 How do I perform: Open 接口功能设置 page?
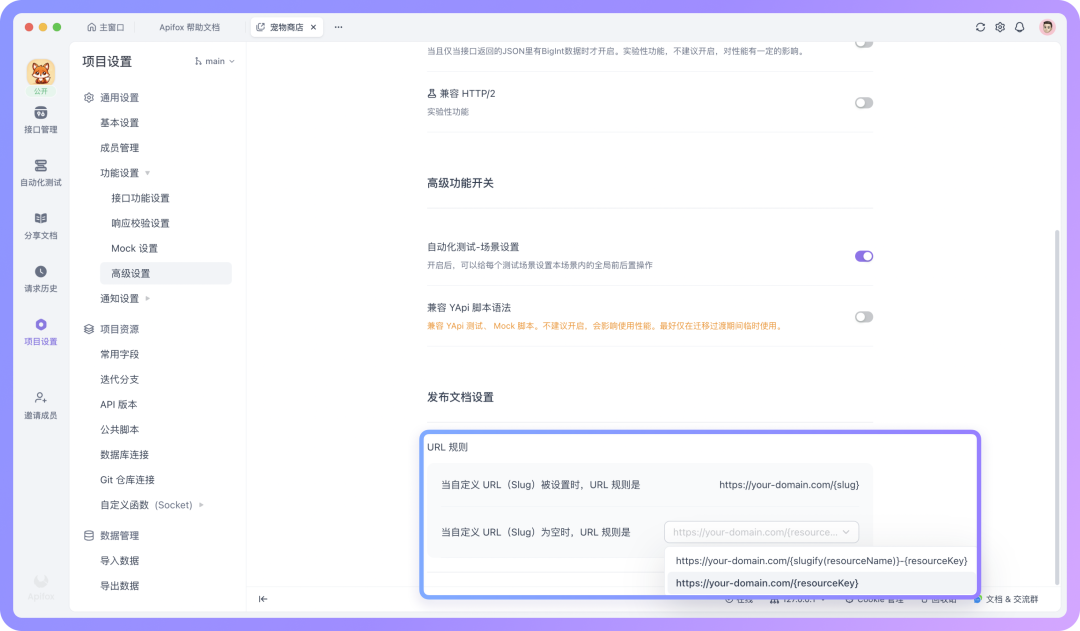(x=141, y=198)
